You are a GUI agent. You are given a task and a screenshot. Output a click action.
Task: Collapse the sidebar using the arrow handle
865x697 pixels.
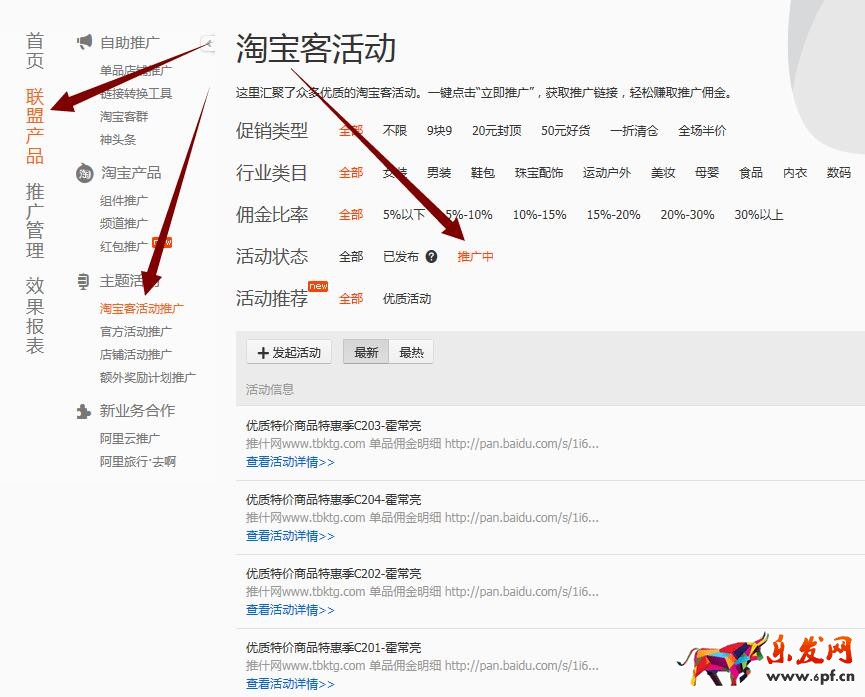click(x=207, y=43)
